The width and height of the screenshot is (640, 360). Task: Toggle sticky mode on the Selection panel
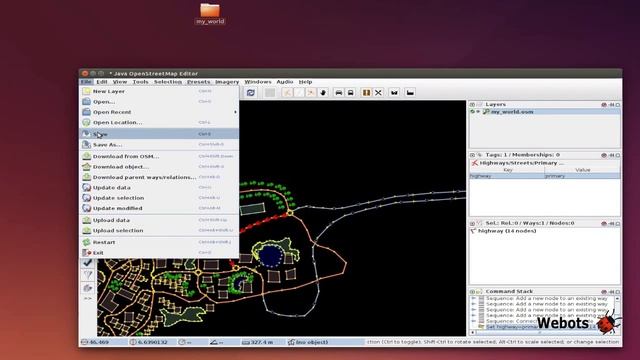click(x=611, y=223)
